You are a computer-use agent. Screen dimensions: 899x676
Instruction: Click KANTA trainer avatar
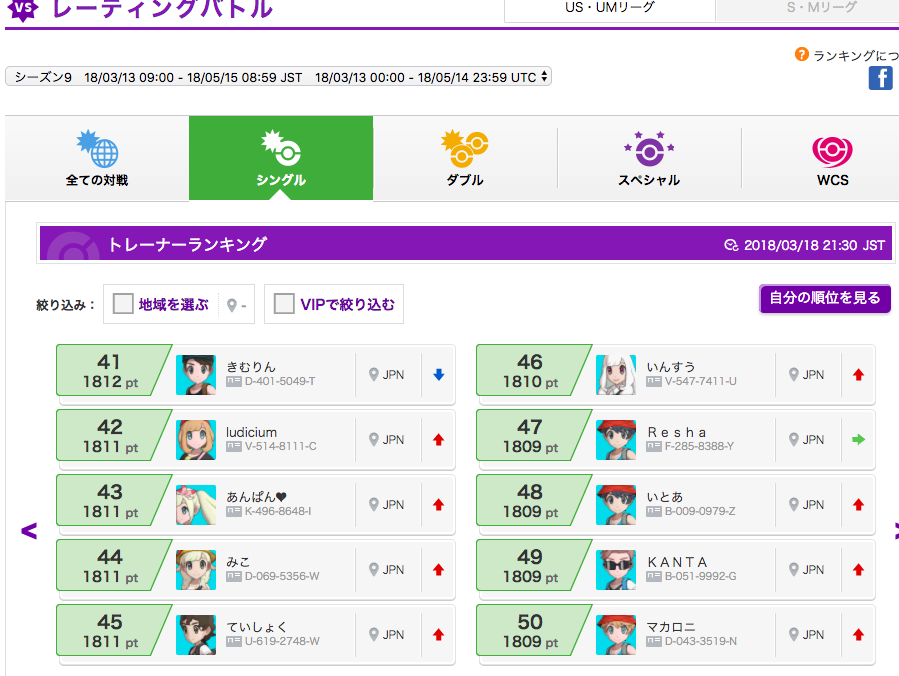pyautogui.click(x=616, y=570)
